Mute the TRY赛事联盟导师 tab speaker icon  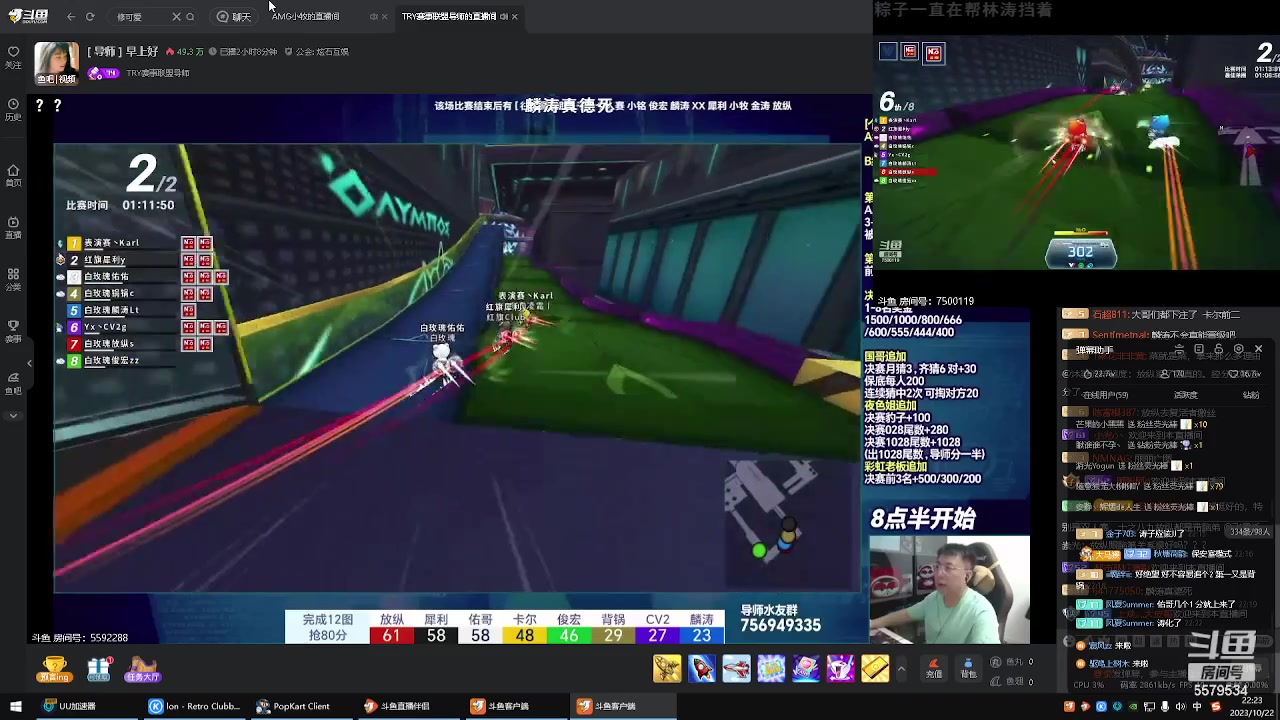point(503,16)
